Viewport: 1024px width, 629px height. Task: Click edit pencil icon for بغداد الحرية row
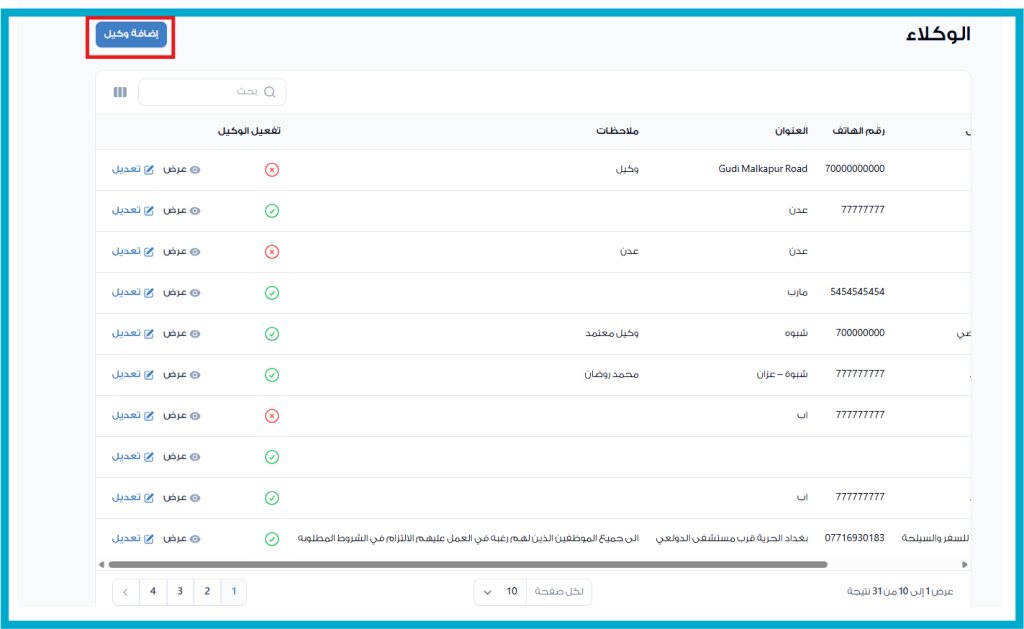point(149,538)
